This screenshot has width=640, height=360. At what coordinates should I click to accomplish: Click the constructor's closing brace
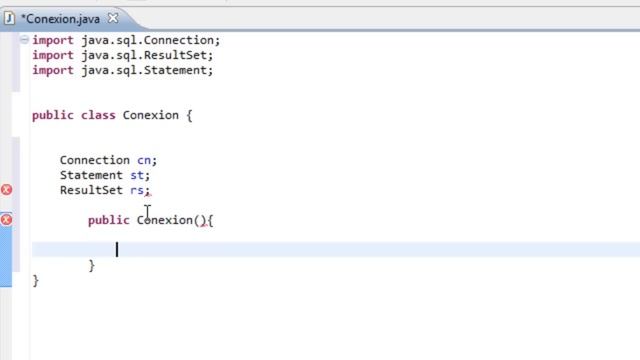click(x=92, y=266)
